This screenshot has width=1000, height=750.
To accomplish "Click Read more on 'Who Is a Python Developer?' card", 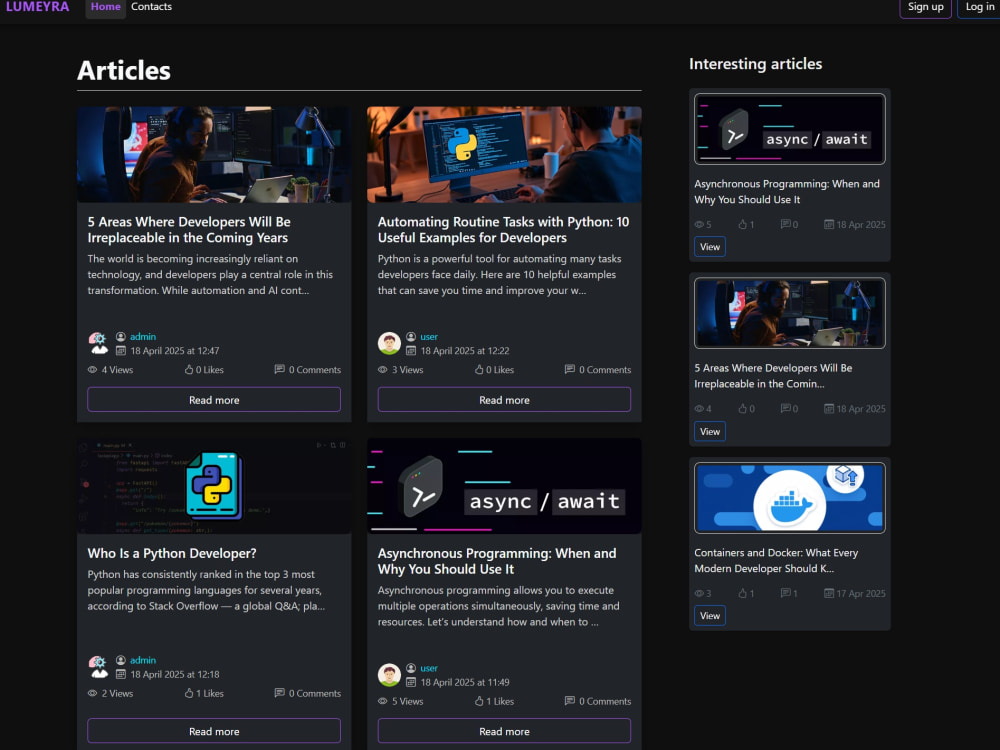I will pyautogui.click(x=214, y=732).
